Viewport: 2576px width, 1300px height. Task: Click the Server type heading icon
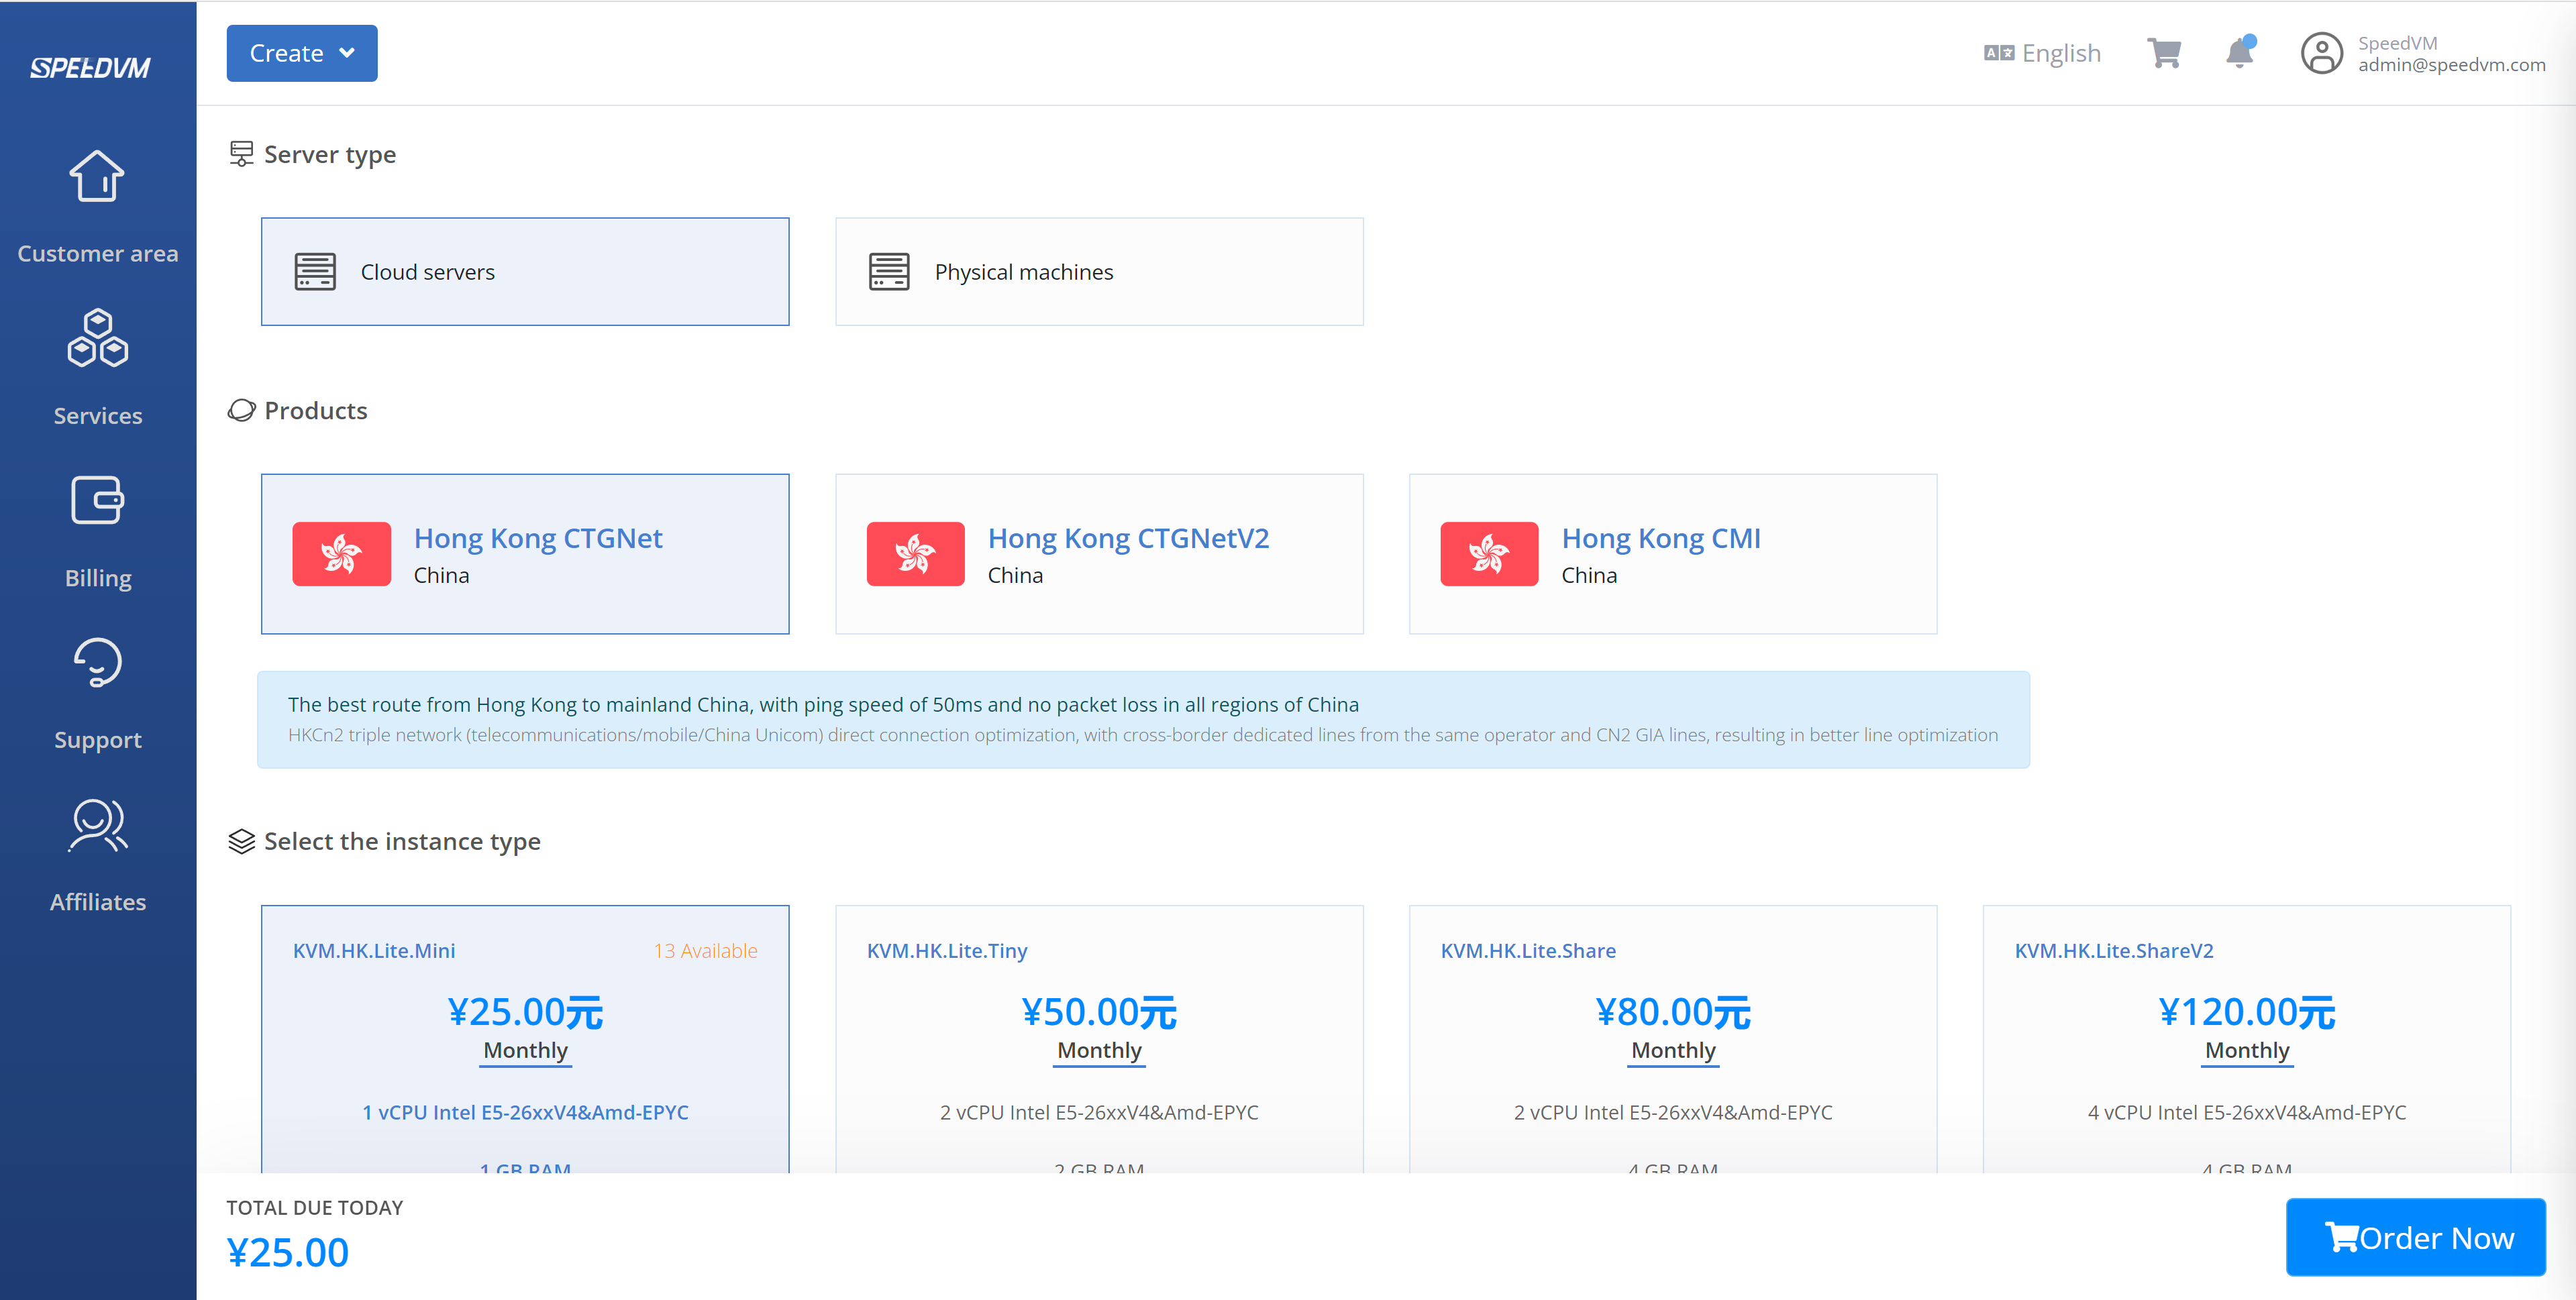coord(241,154)
